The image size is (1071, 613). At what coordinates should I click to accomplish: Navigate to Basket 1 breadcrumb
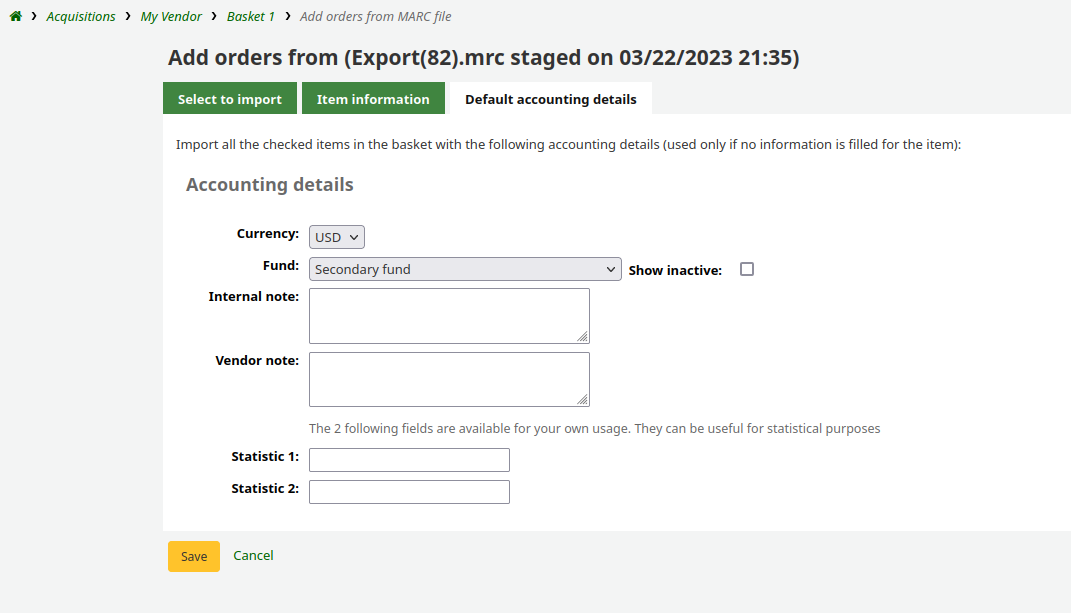pos(250,17)
